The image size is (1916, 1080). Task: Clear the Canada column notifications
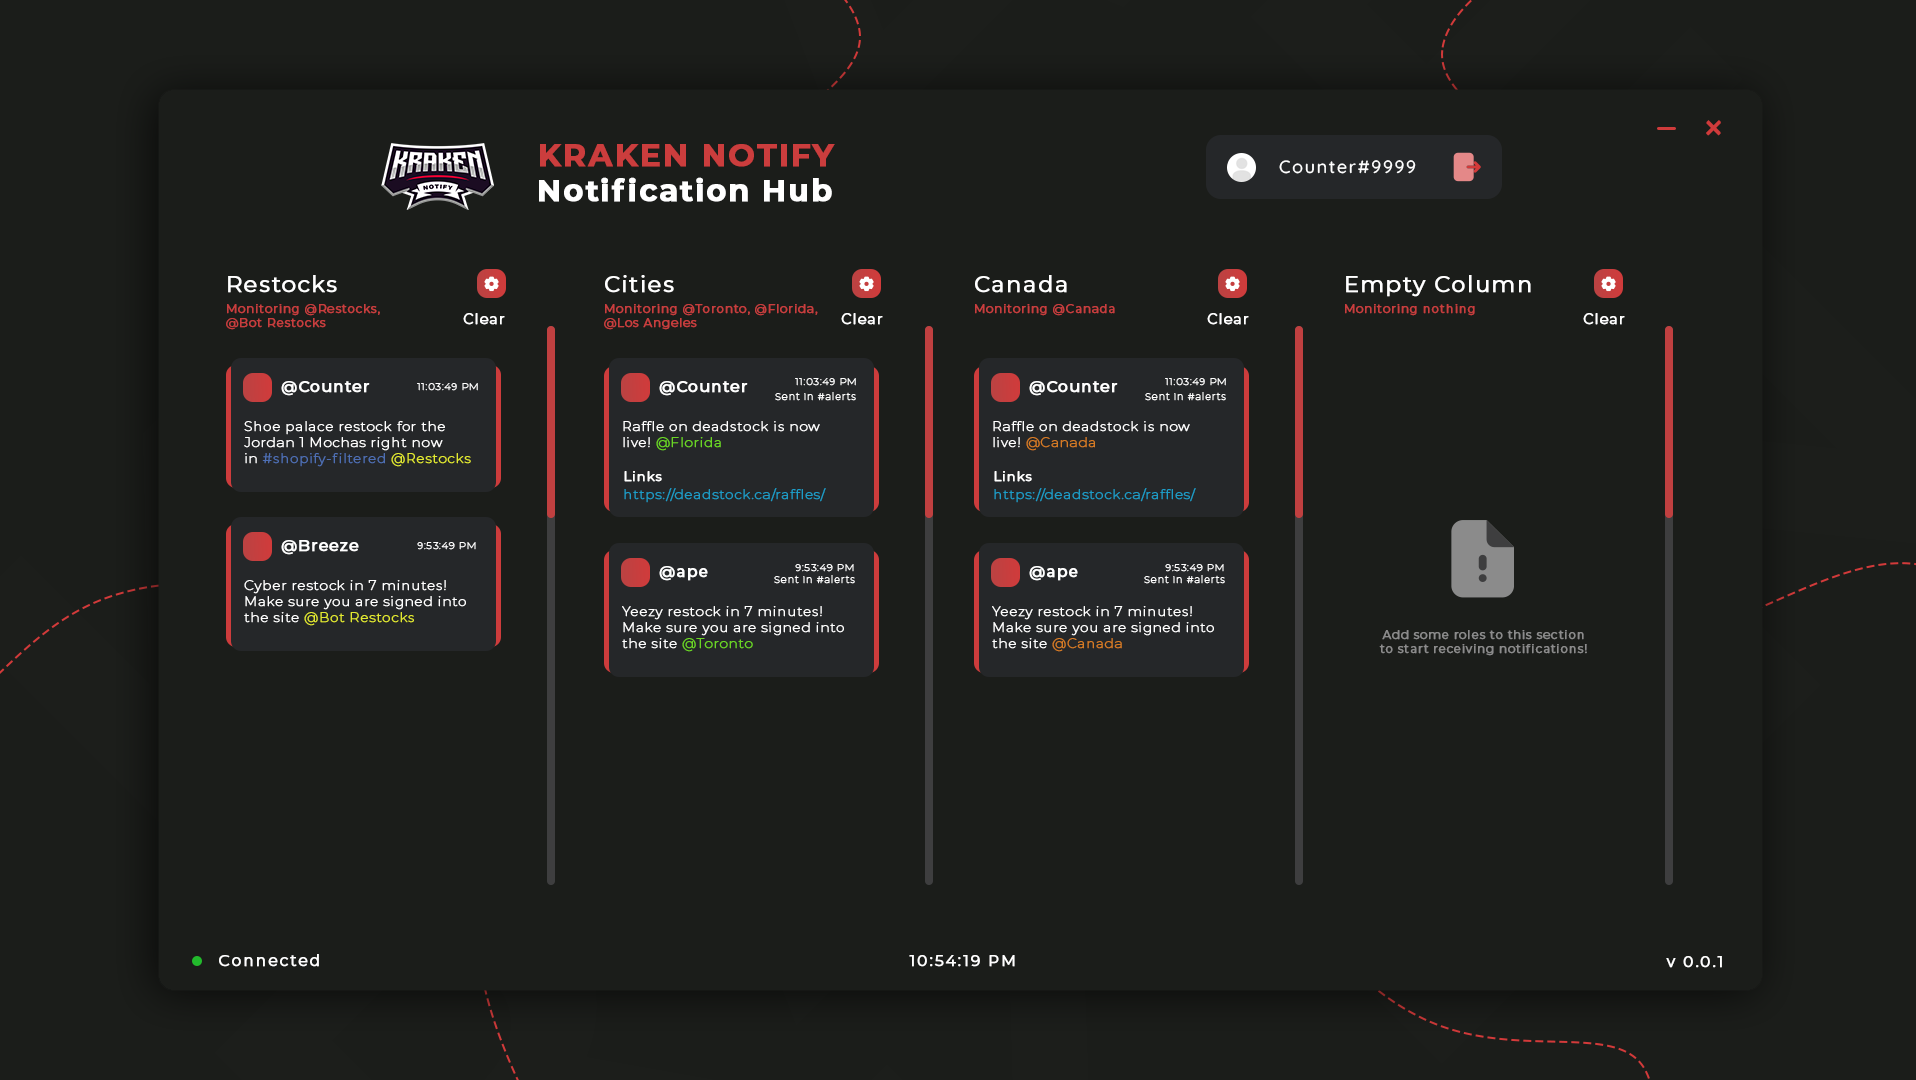point(1228,319)
